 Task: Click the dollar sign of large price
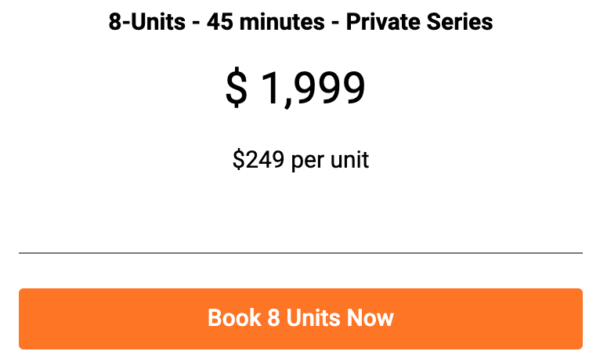(236, 88)
